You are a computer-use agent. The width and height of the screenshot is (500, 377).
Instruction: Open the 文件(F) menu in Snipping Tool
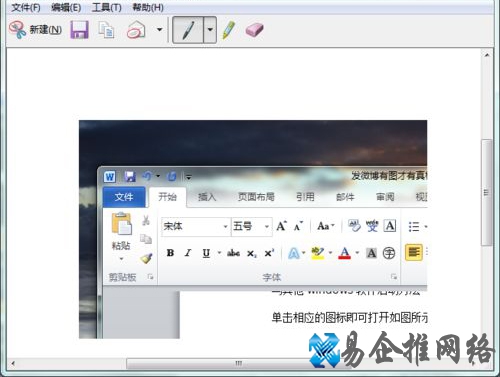(26, 7)
